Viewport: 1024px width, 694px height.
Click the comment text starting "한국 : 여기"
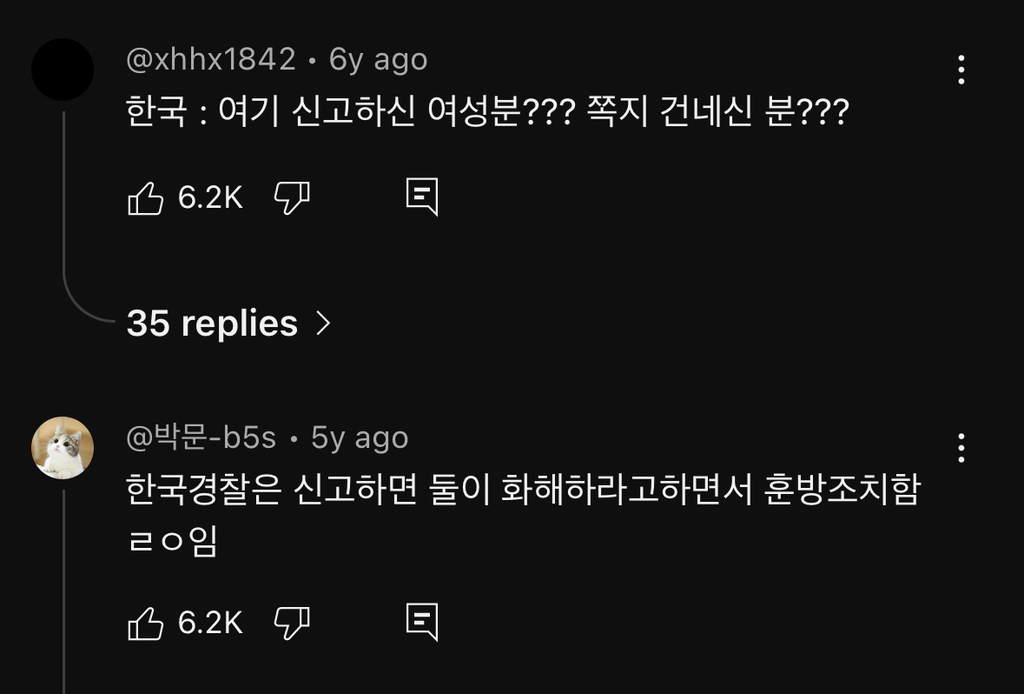click(x=487, y=110)
